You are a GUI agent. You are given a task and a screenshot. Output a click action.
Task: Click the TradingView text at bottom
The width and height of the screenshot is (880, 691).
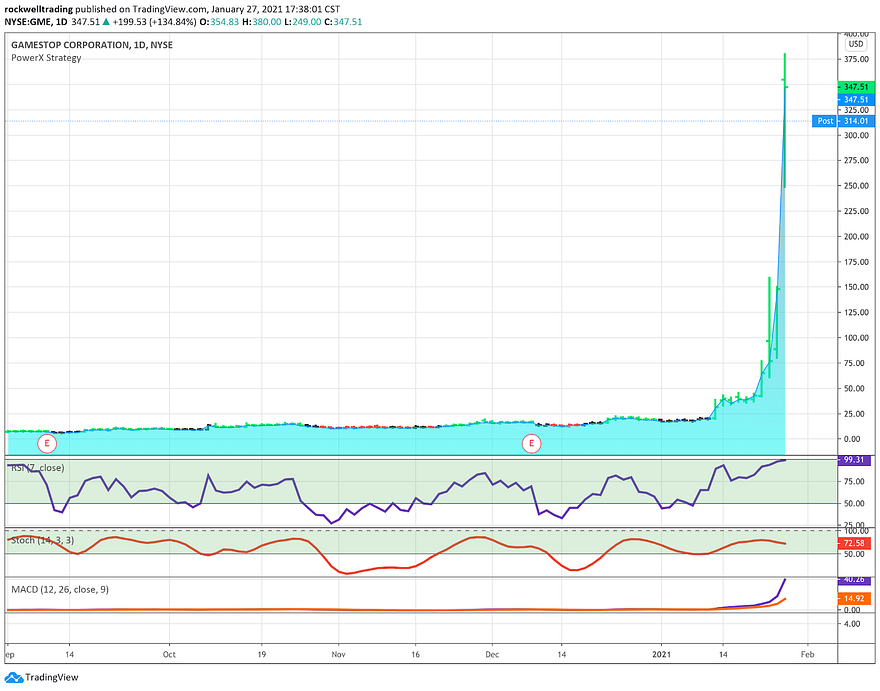click(52, 678)
